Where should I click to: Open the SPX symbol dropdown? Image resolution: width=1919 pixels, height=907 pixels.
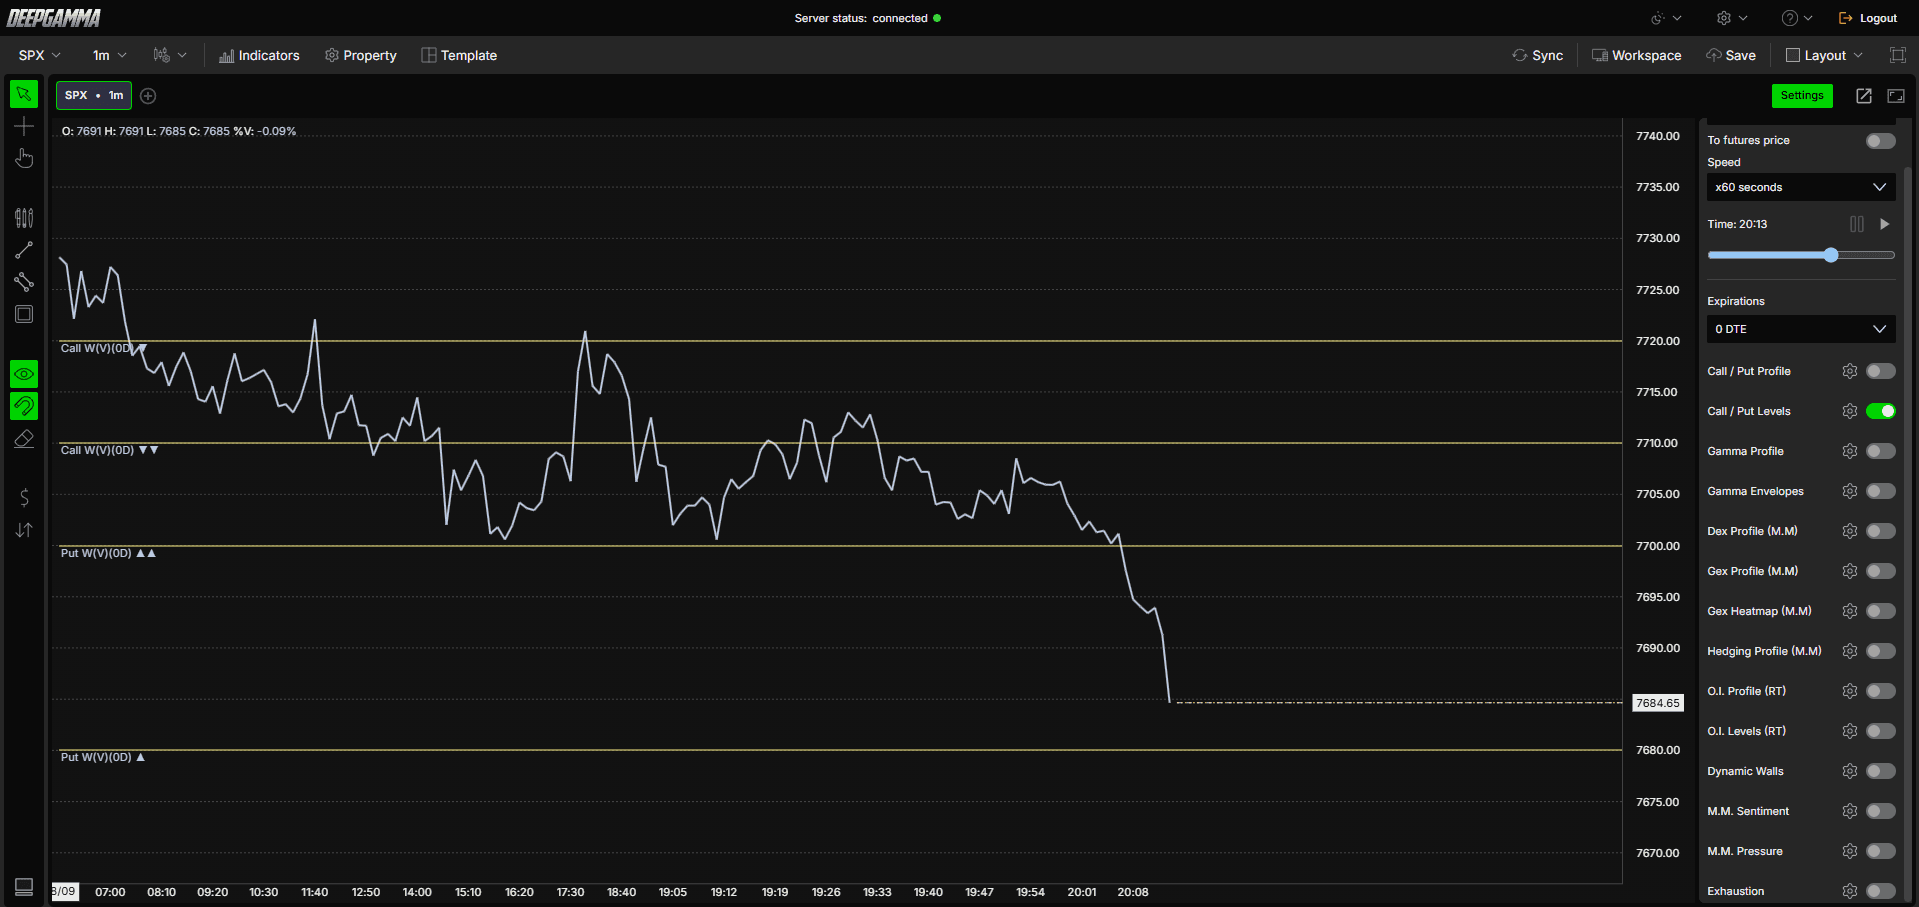point(40,55)
